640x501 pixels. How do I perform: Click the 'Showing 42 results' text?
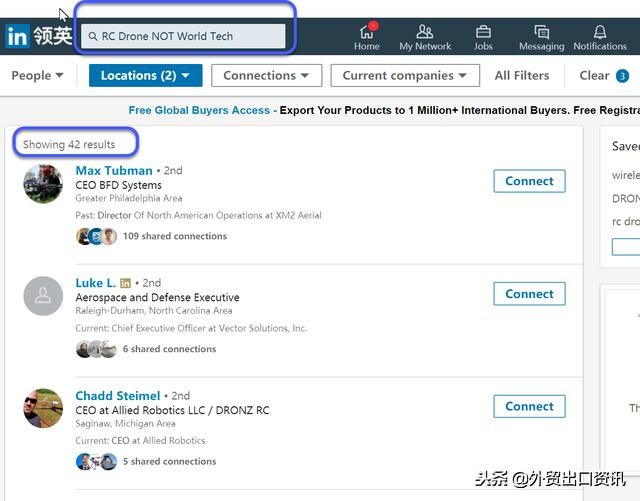point(69,144)
